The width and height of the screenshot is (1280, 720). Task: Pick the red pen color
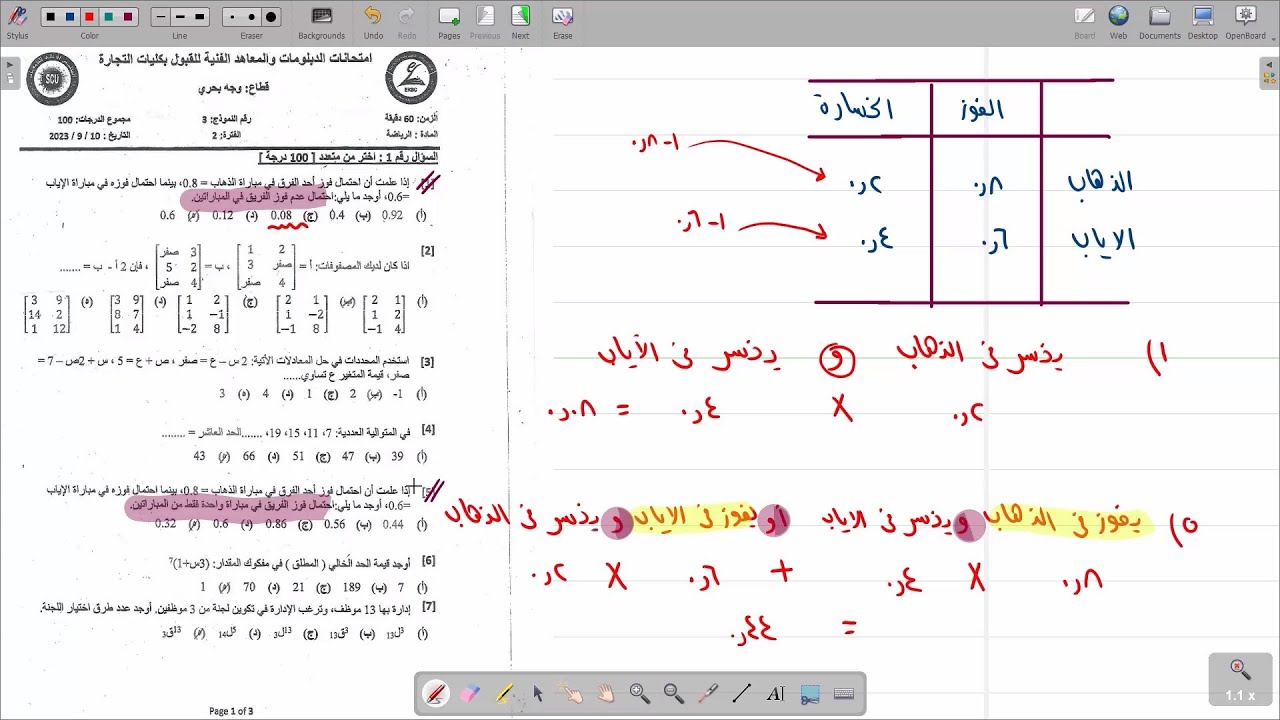[x=89, y=17]
